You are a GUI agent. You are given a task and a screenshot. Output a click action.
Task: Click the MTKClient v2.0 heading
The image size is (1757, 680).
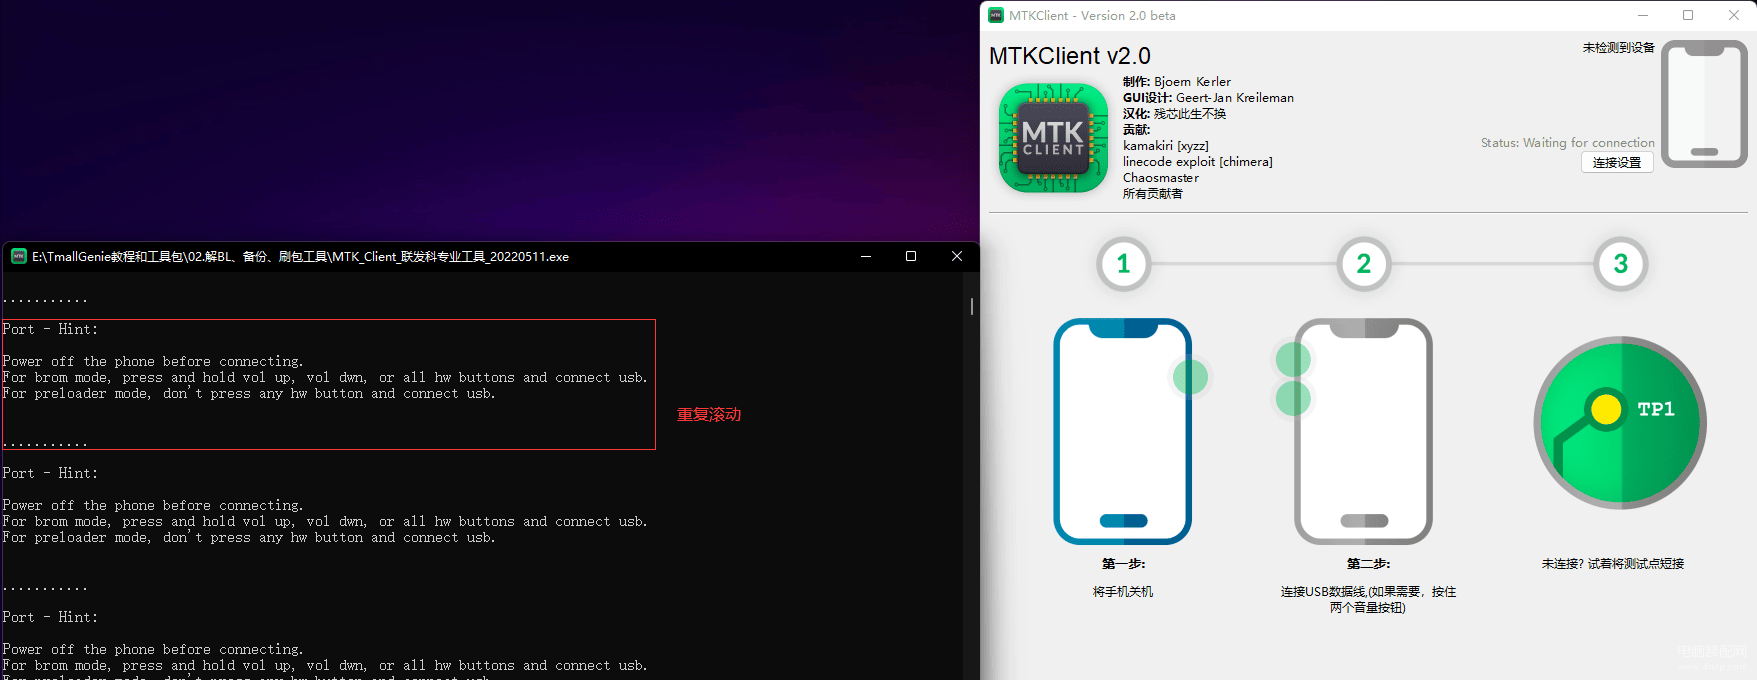pos(1070,56)
